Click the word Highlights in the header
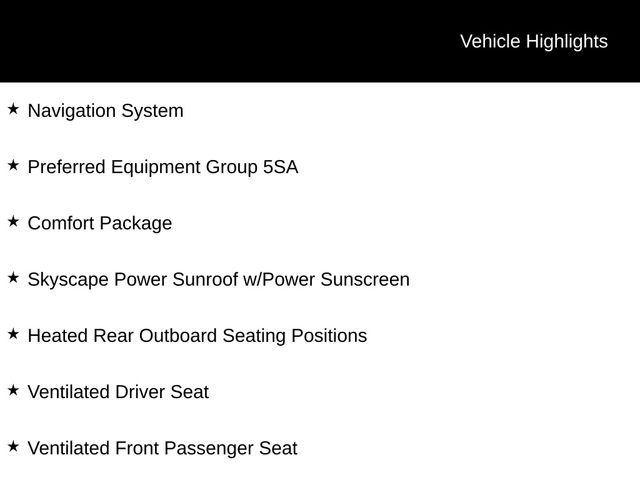The width and height of the screenshot is (640, 480). coord(567,42)
